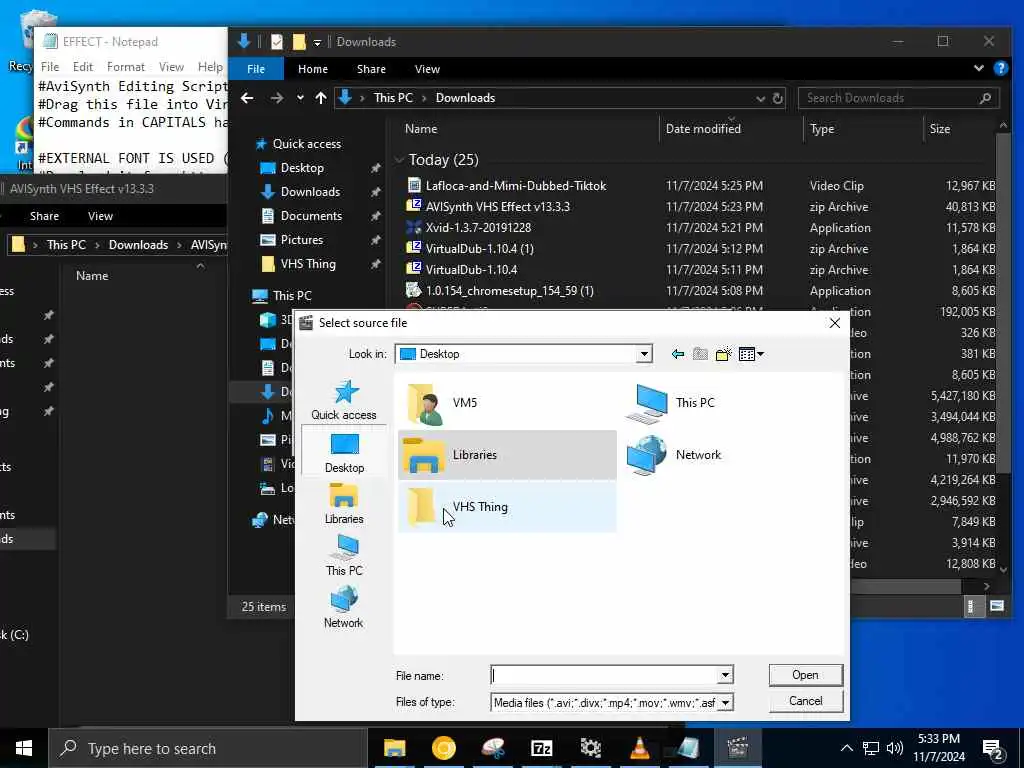Switch to details view in Downloads window

click(x=971, y=606)
